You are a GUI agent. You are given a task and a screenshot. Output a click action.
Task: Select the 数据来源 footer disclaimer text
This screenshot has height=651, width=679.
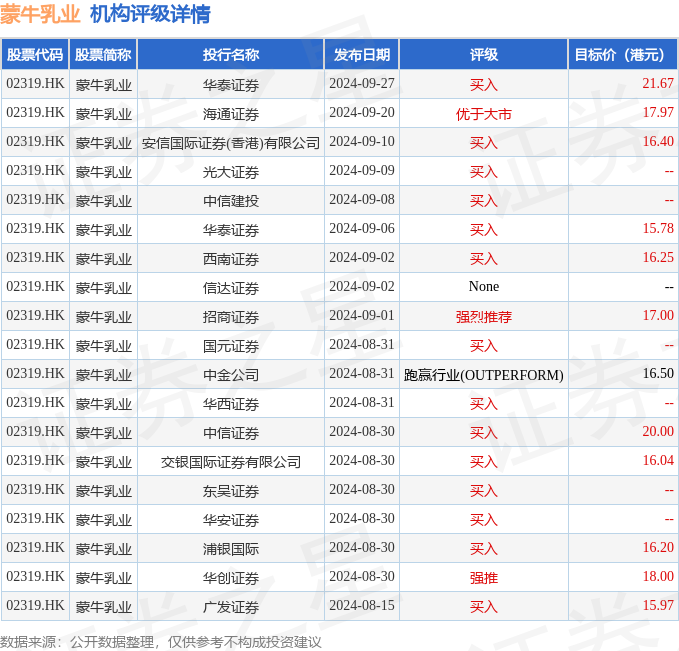tap(161, 642)
